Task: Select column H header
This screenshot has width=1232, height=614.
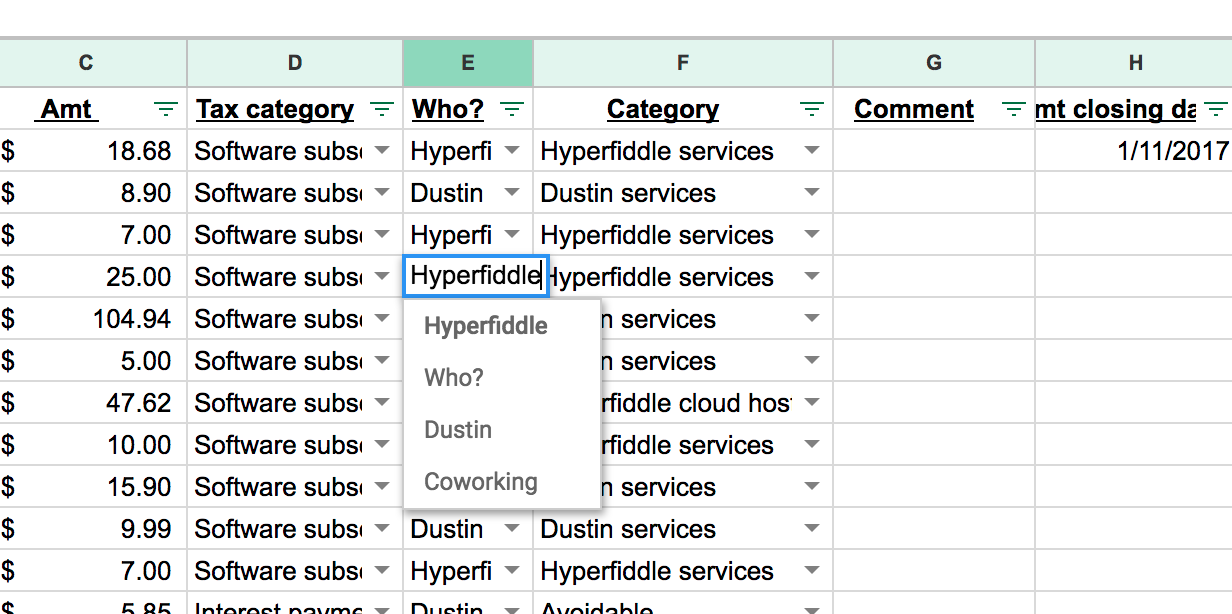Action: pos(1134,63)
